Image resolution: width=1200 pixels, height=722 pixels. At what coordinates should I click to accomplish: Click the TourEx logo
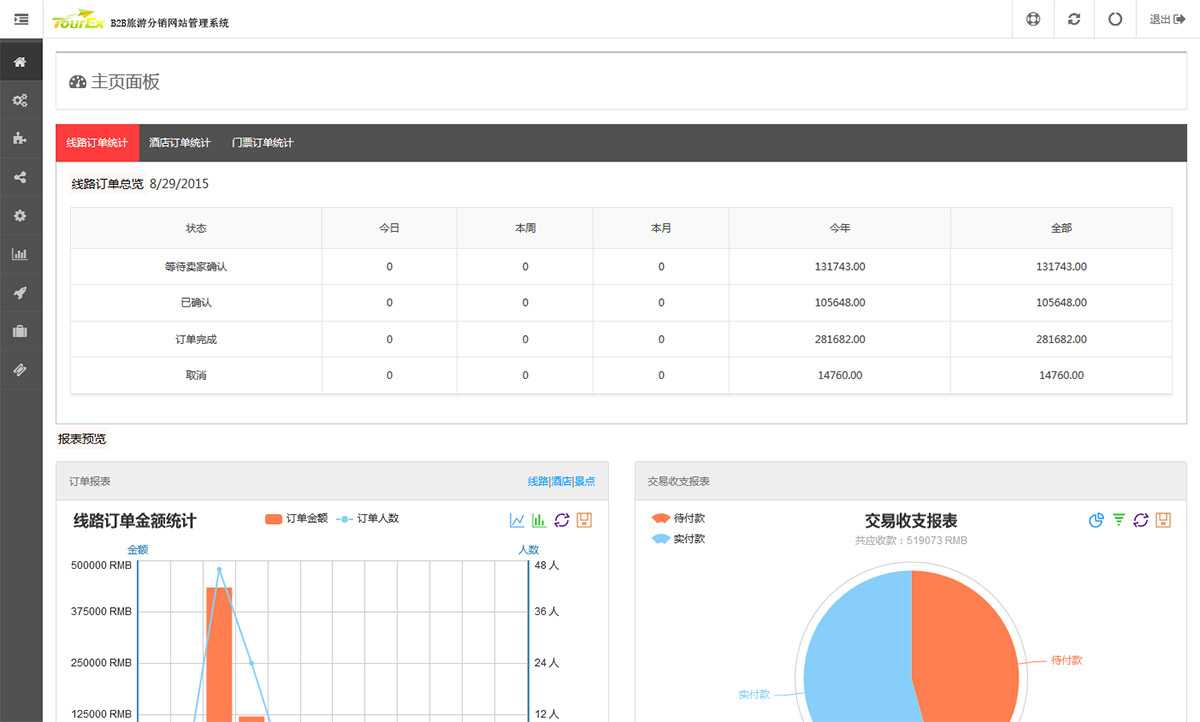click(x=79, y=19)
